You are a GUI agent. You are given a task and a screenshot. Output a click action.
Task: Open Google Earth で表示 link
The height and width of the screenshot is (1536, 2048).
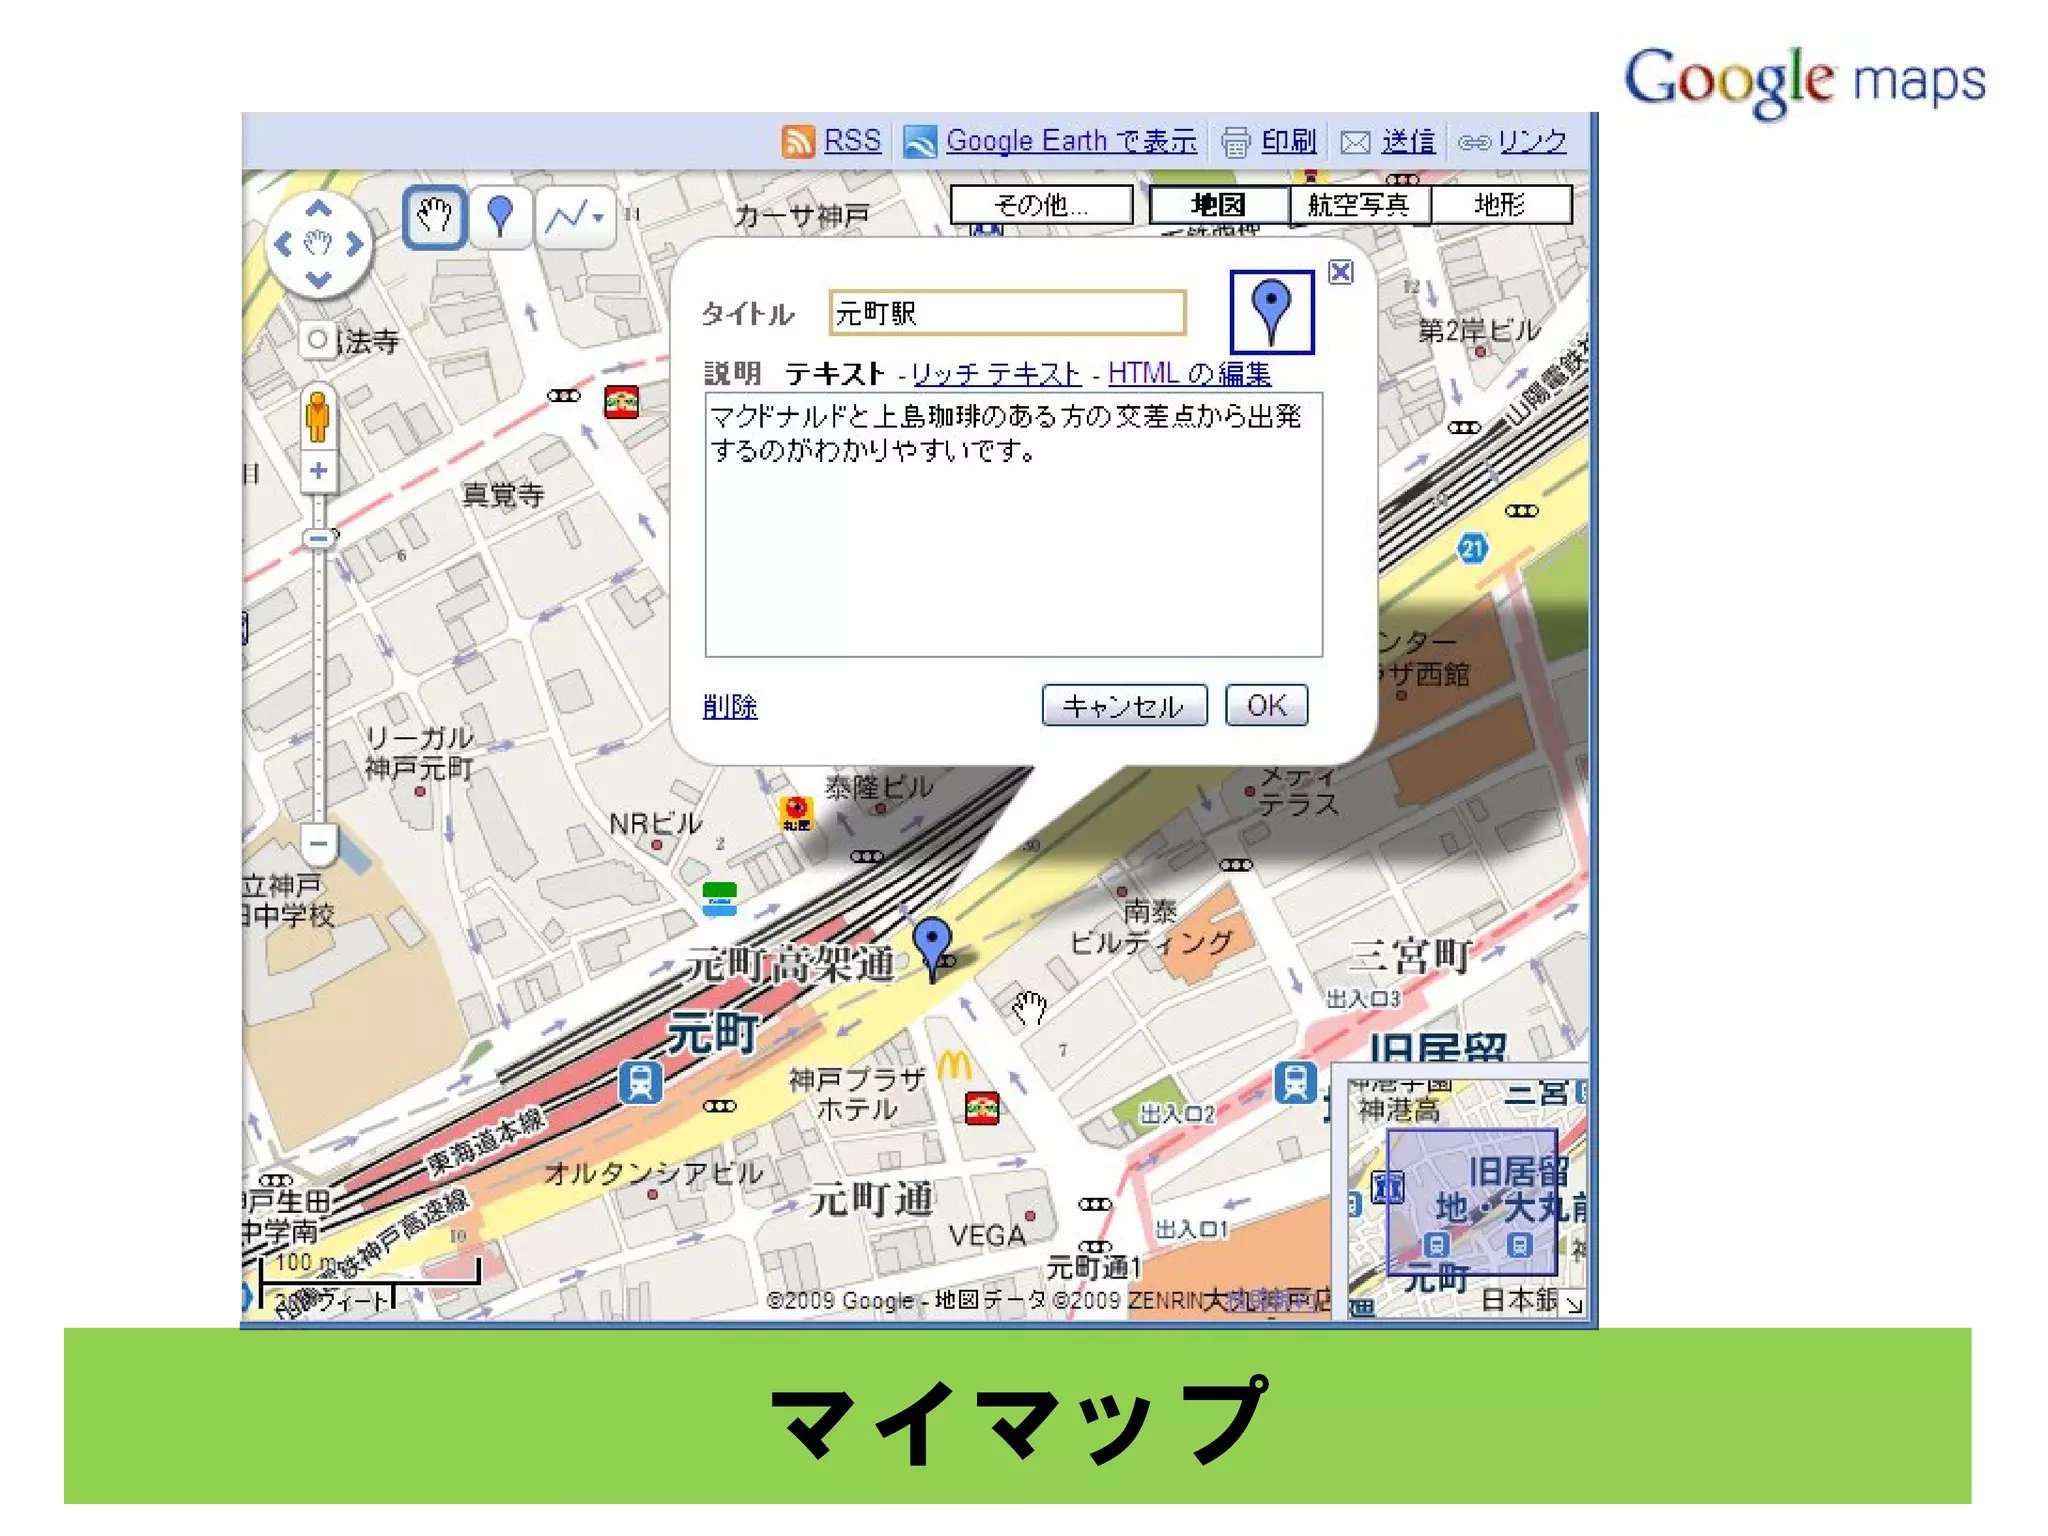[1071, 141]
